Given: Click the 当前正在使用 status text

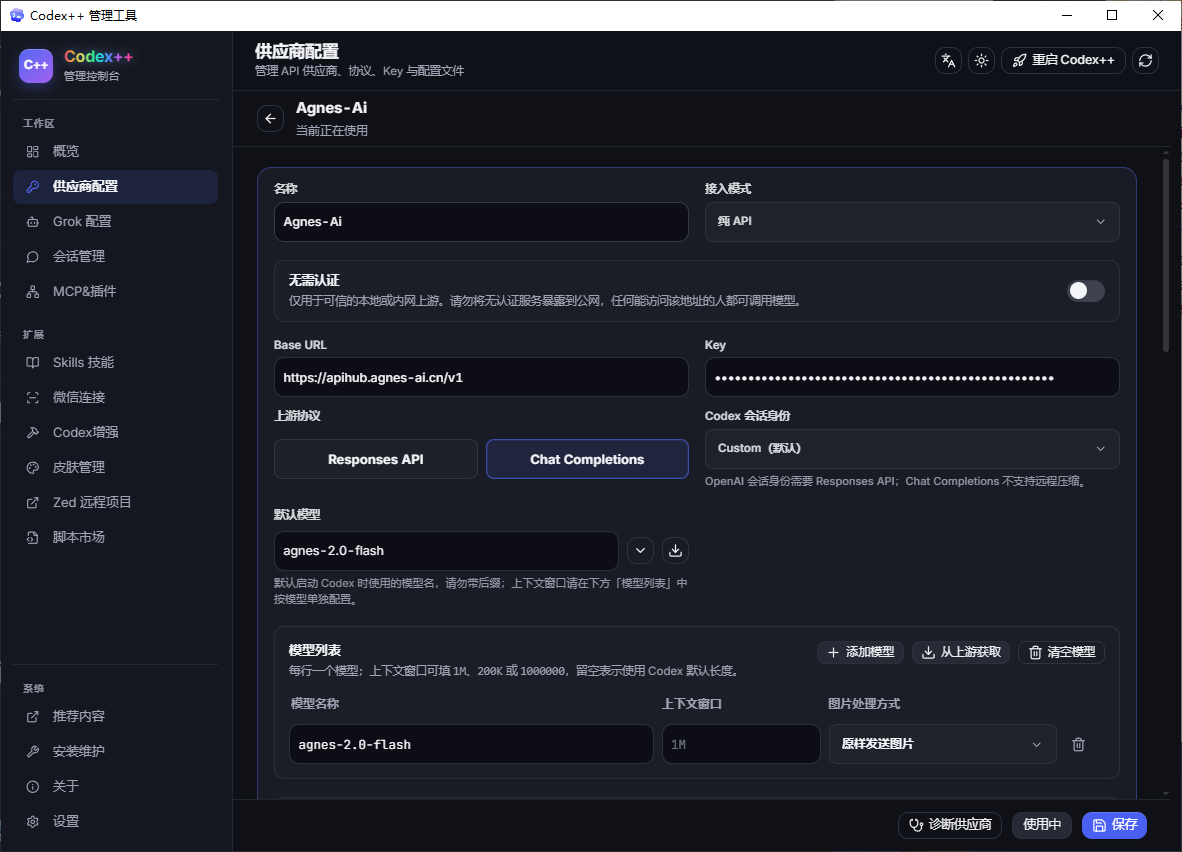Looking at the screenshot, I should [x=332, y=130].
